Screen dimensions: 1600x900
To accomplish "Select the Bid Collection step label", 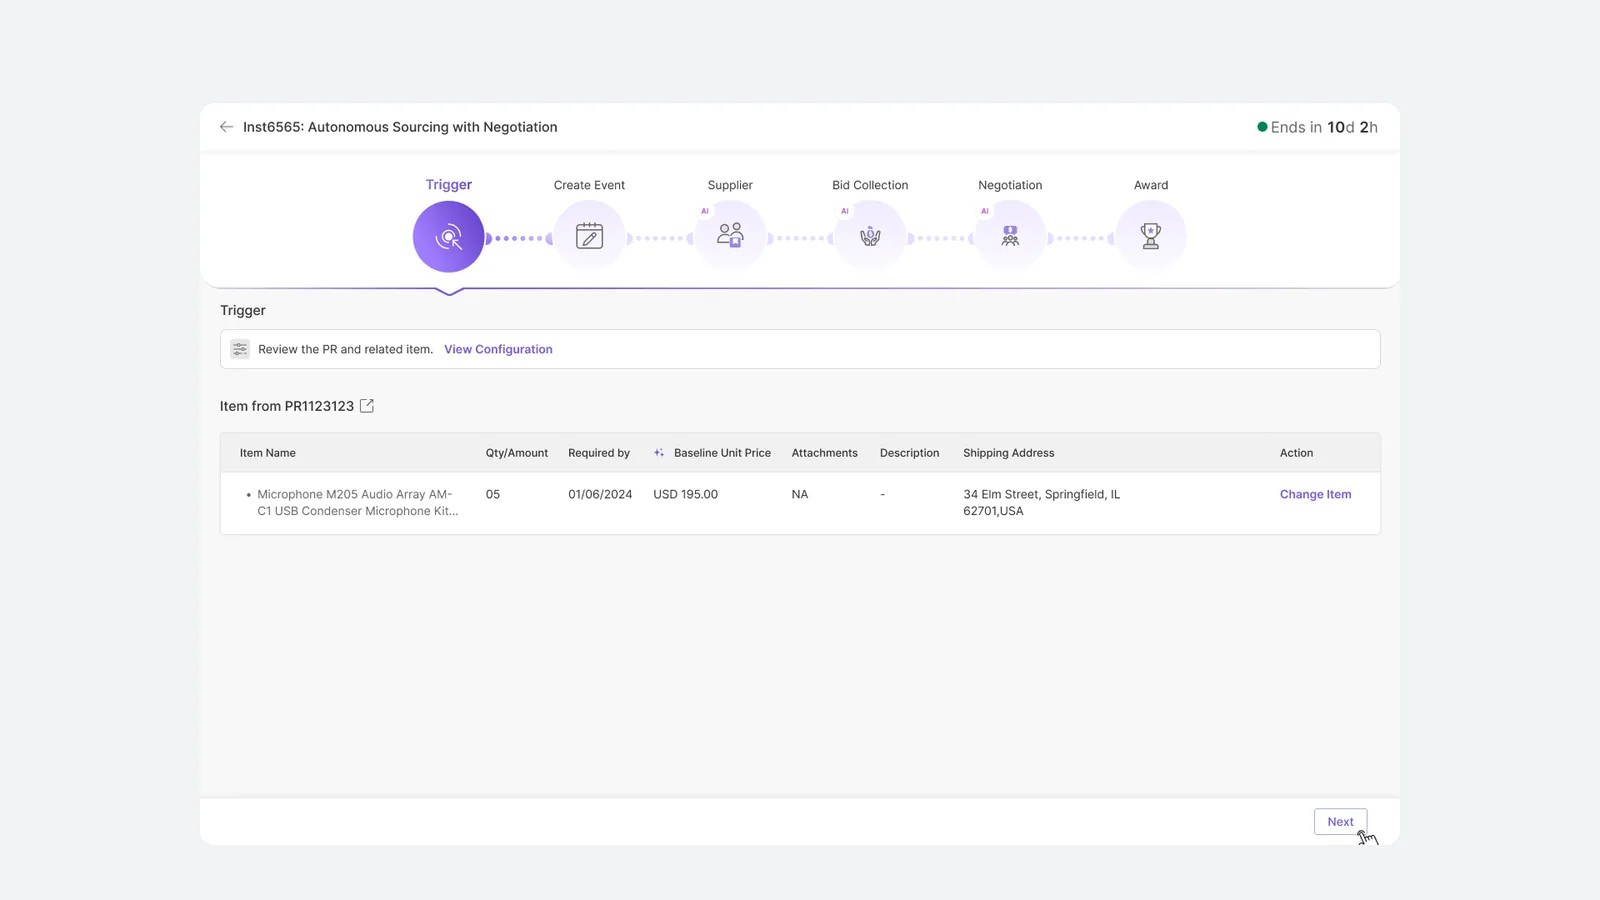I will [x=870, y=185].
